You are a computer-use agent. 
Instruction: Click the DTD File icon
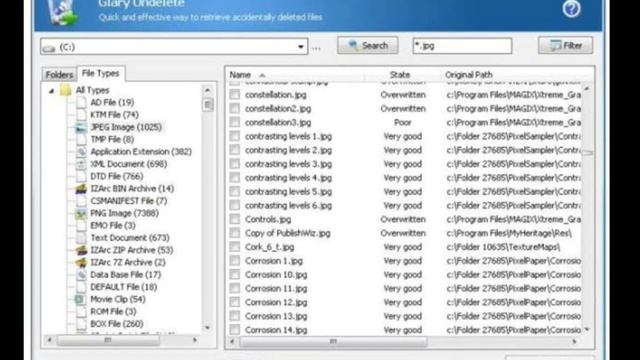pyautogui.click(x=81, y=176)
